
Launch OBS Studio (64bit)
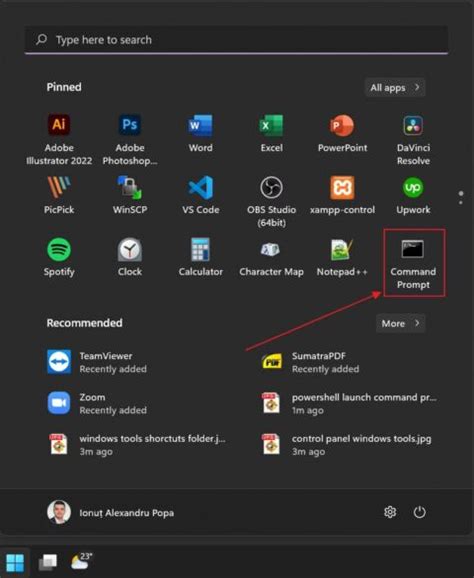point(272,201)
